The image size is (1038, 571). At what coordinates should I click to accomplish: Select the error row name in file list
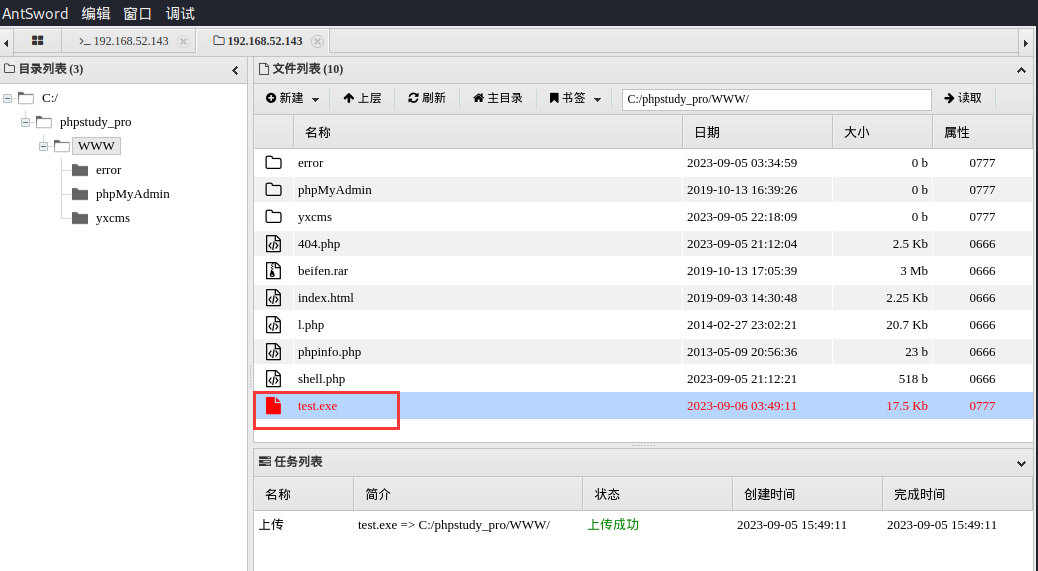click(x=310, y=163)
